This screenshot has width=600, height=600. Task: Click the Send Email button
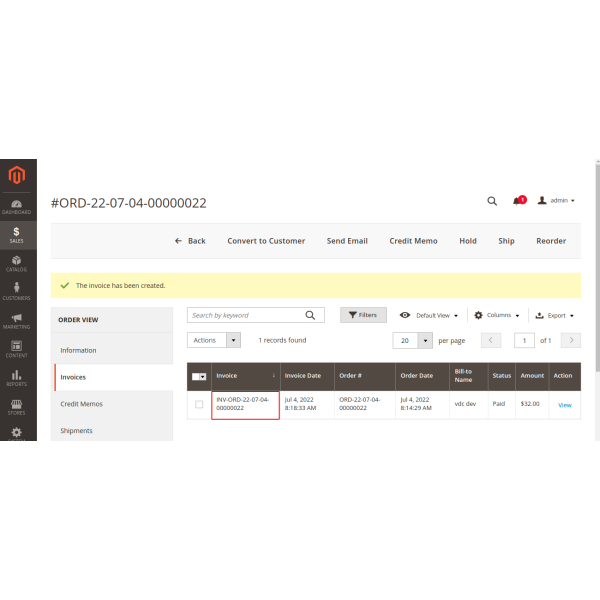(x=347, y=241)
